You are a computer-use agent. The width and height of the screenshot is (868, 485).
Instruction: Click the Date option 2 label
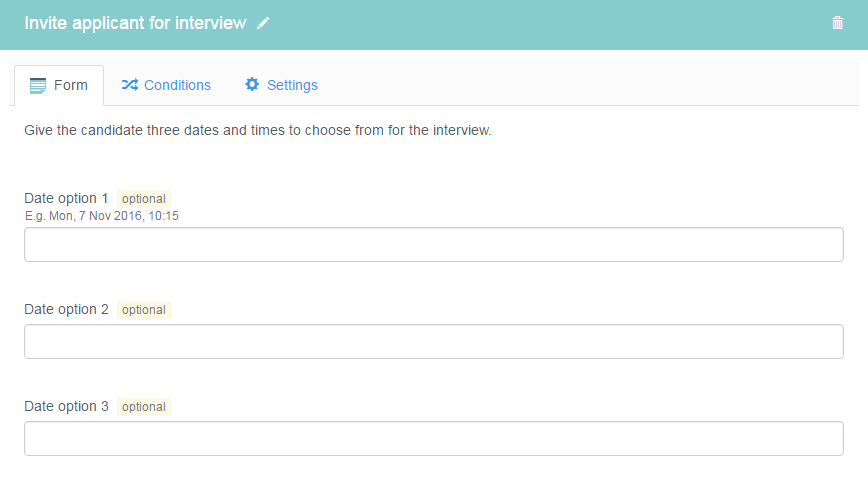[66, 309]
